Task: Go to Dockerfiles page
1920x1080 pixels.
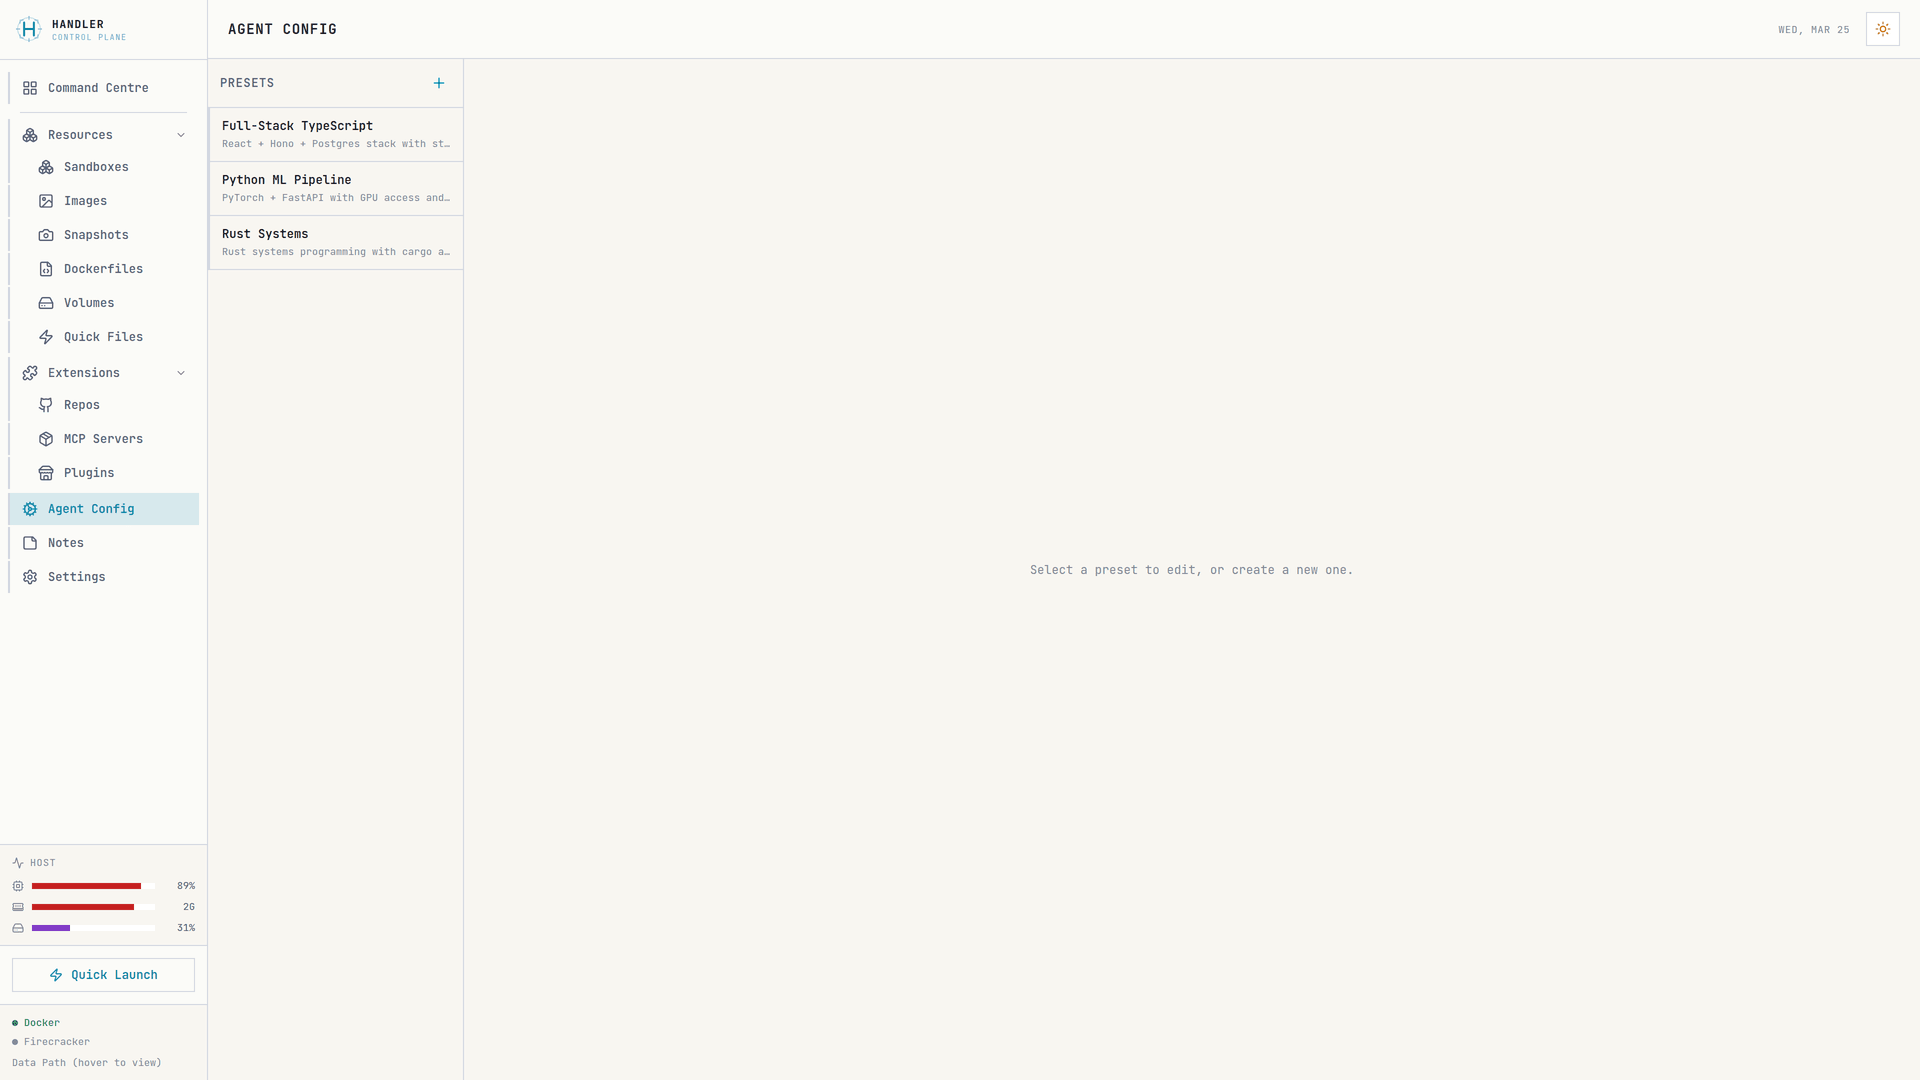Action: click(x=103, y=269)
